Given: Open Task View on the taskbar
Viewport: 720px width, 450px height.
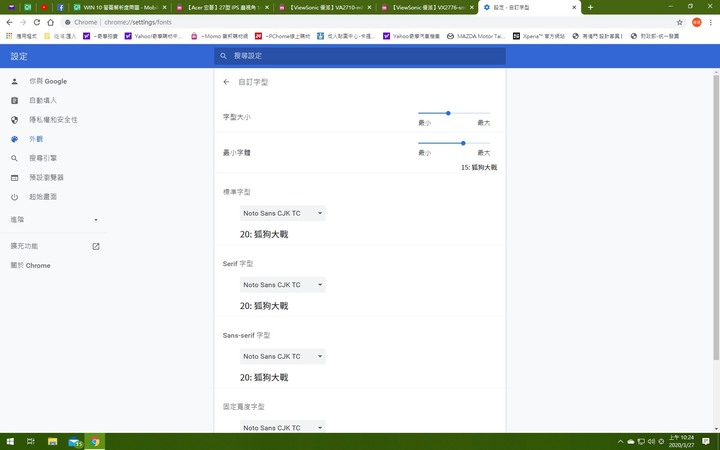Looking at the screenshot, I should (31, 442).
